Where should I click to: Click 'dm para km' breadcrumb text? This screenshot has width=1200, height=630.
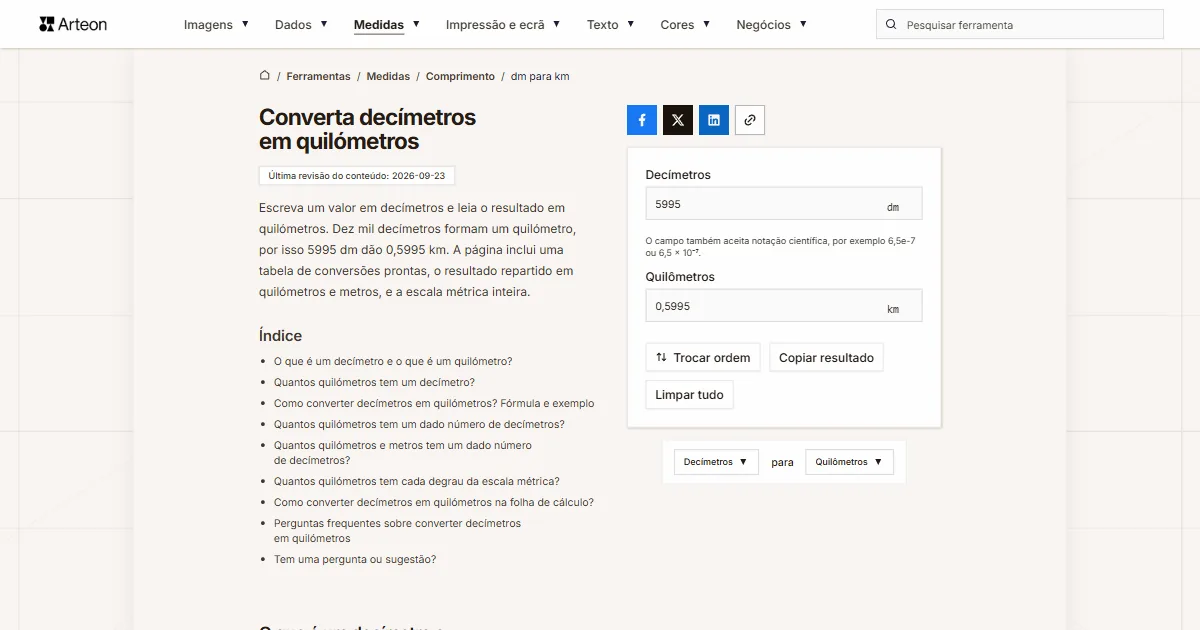(x=540, y=76)
